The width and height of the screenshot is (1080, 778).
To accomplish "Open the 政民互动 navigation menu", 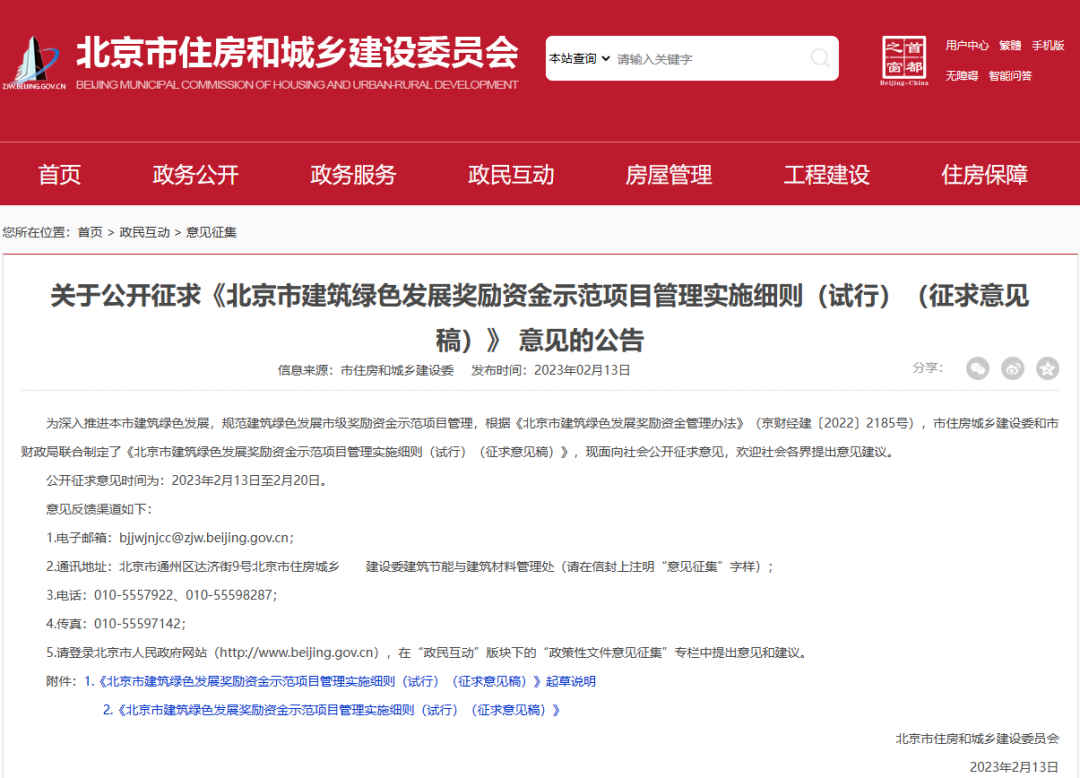I will click(x=510, y=174).
